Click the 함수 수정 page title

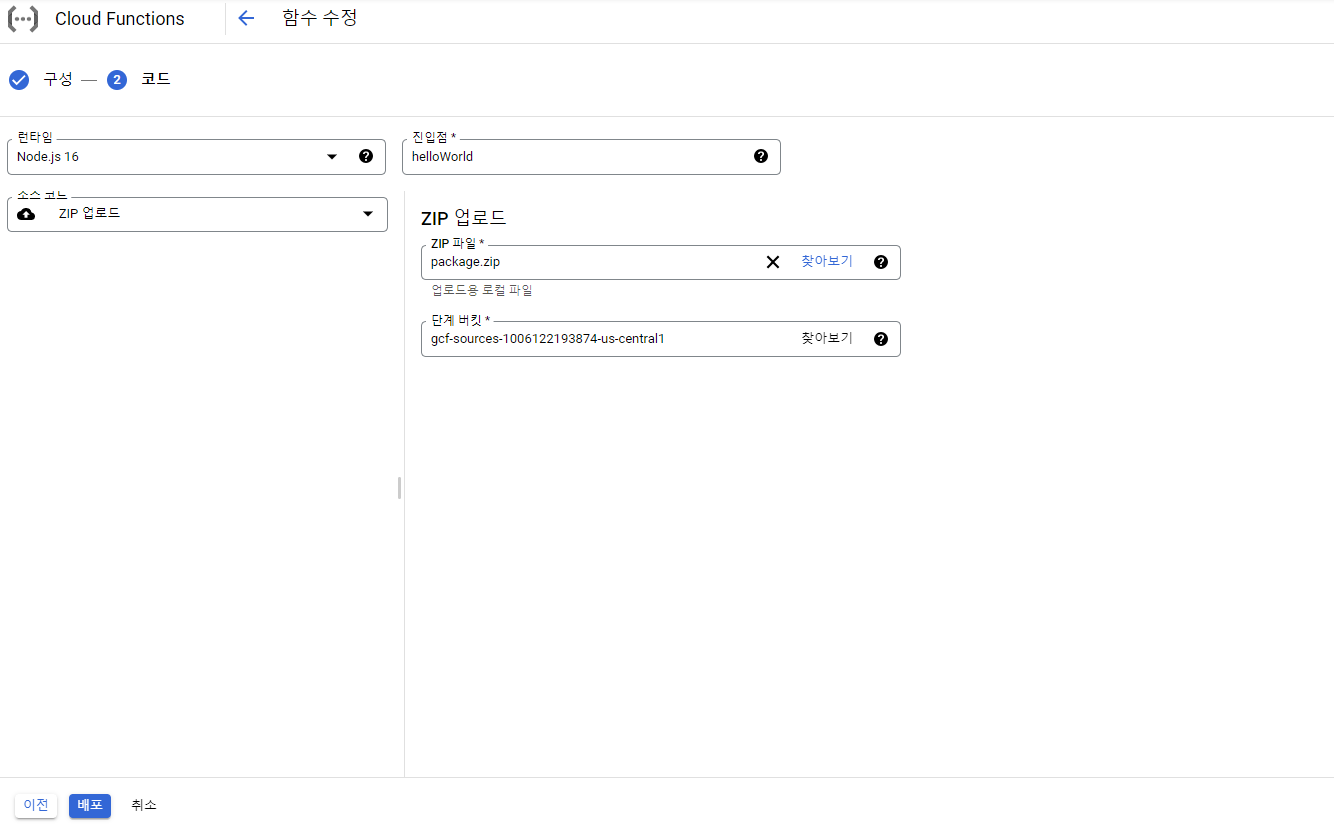[320, 18]
